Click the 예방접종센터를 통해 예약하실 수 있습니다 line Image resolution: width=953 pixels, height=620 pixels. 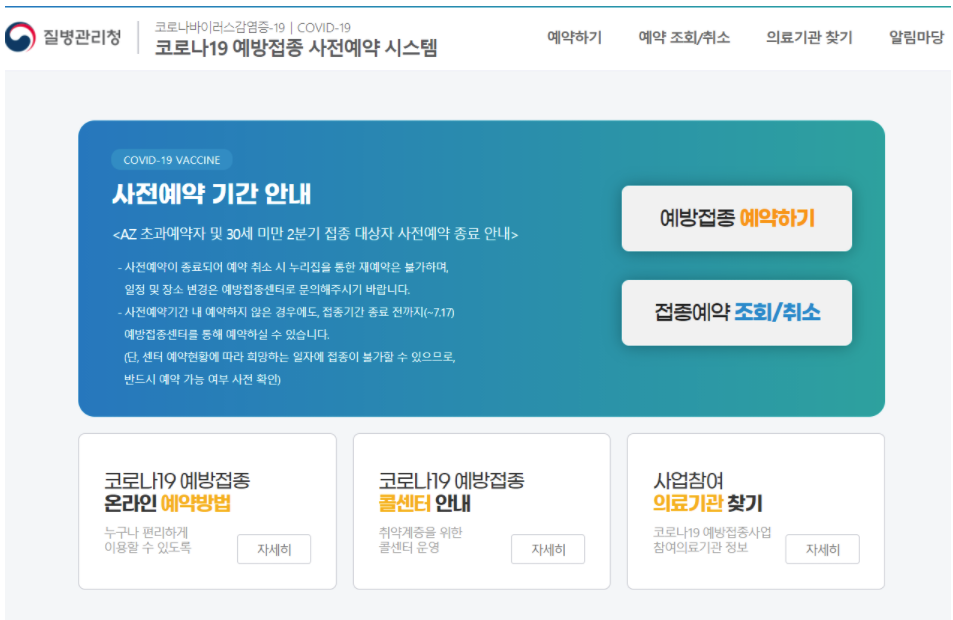pos(227,334)
